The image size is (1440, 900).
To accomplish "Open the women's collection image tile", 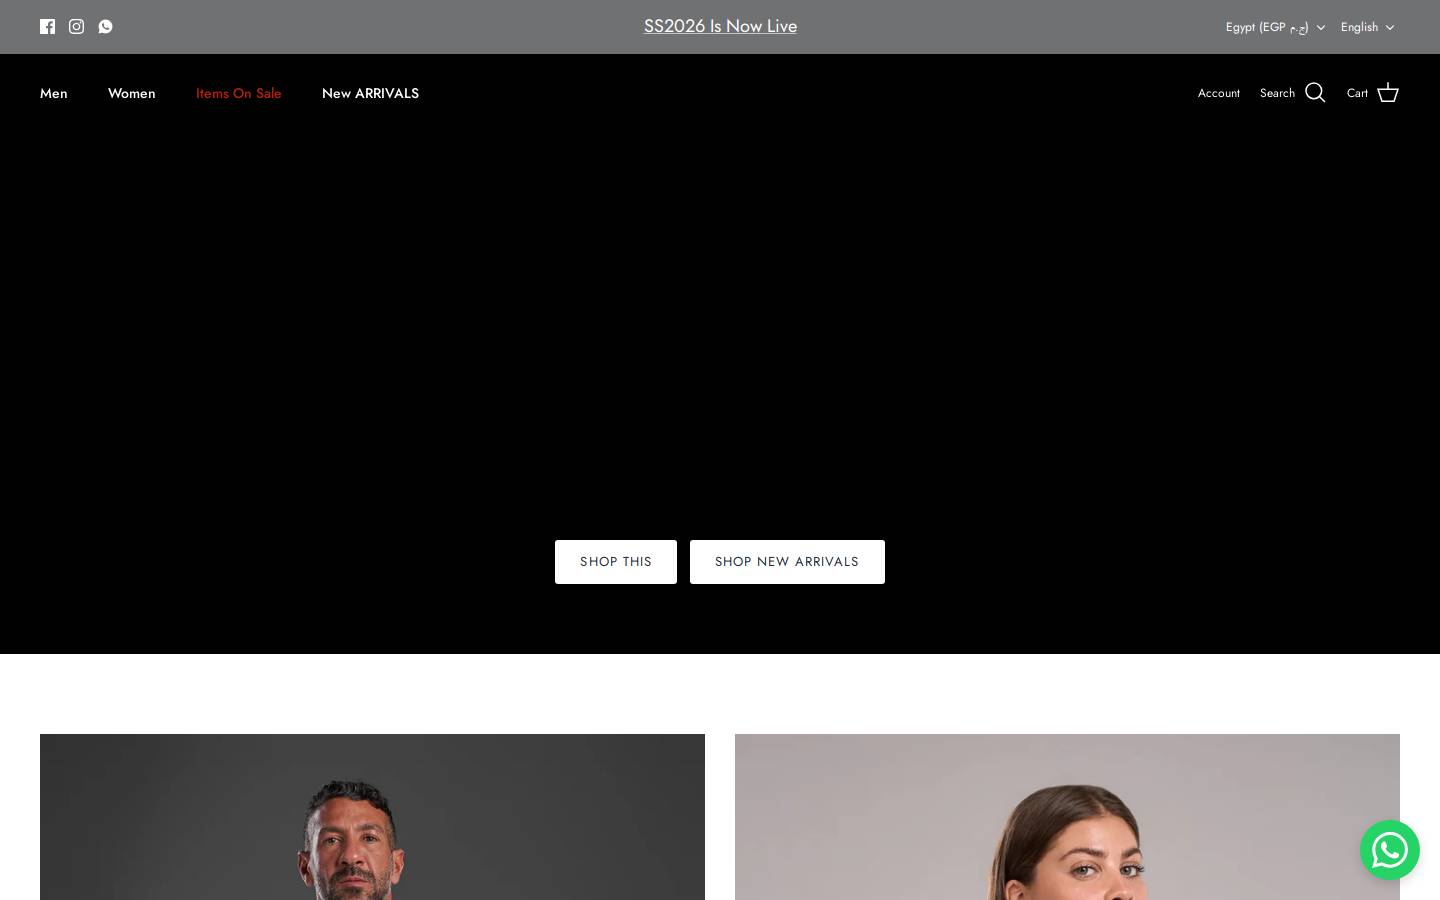I will click(1067, 817).
